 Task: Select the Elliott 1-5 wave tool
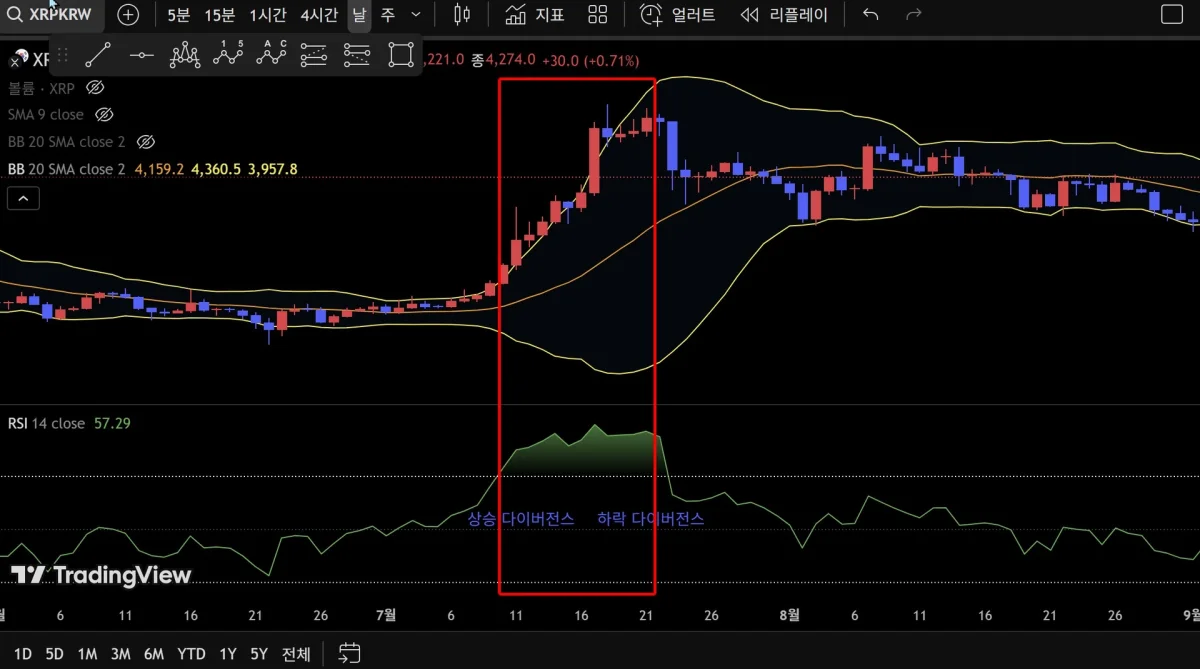228,55
